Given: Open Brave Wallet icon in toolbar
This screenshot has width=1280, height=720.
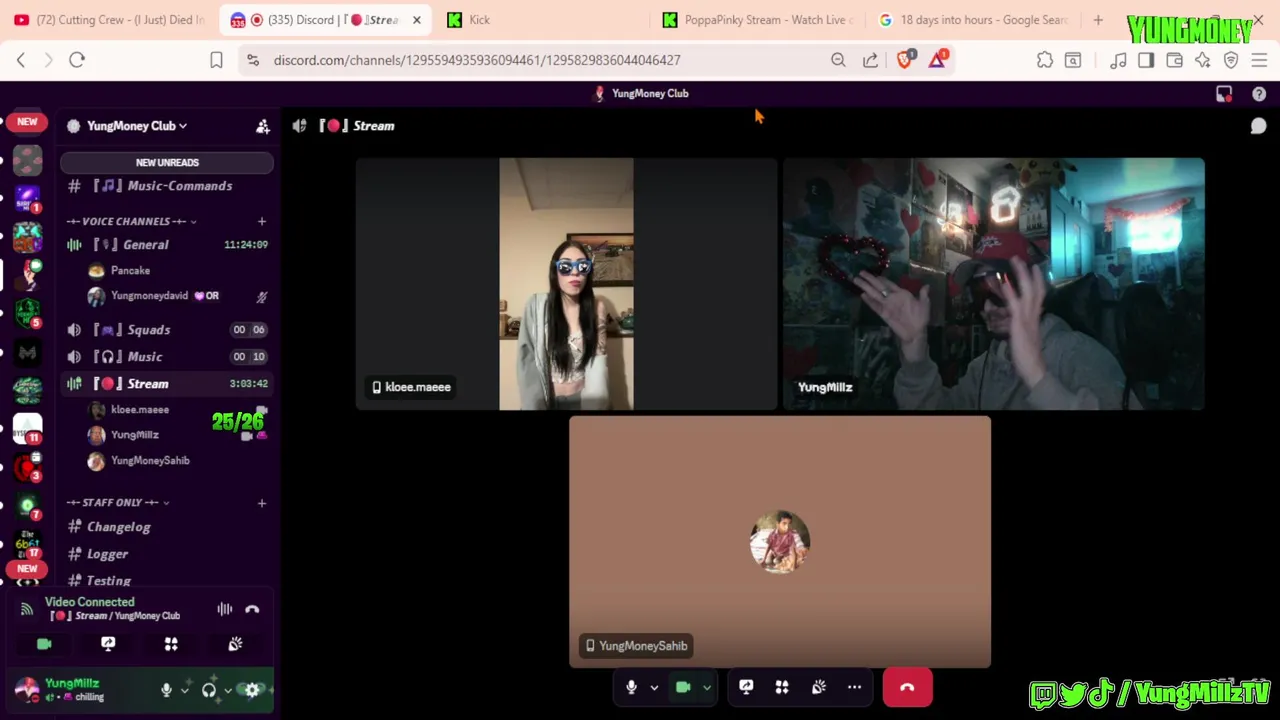Looking at the screenshot, I should (x=1174, y=60).
